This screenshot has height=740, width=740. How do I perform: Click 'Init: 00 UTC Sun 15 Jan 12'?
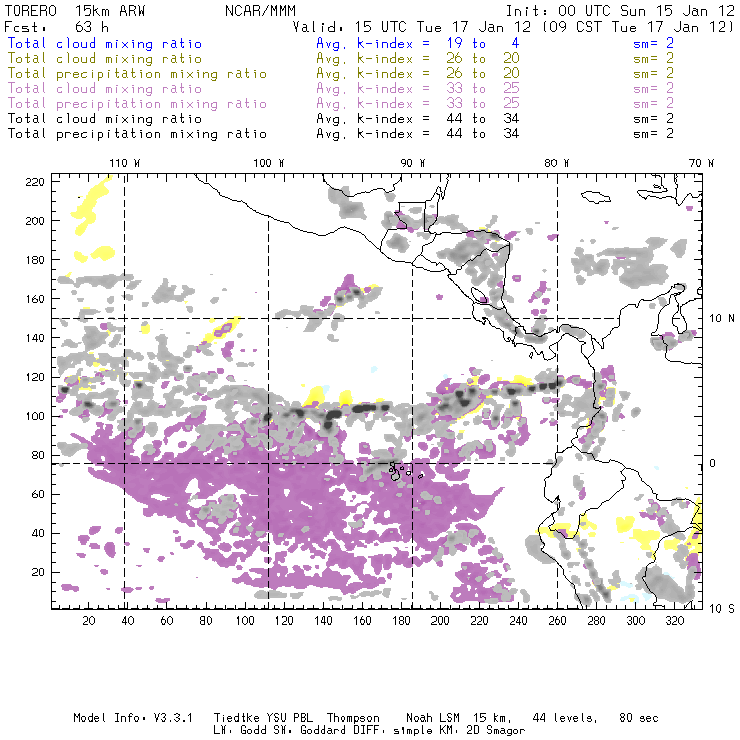click(620, 11)
